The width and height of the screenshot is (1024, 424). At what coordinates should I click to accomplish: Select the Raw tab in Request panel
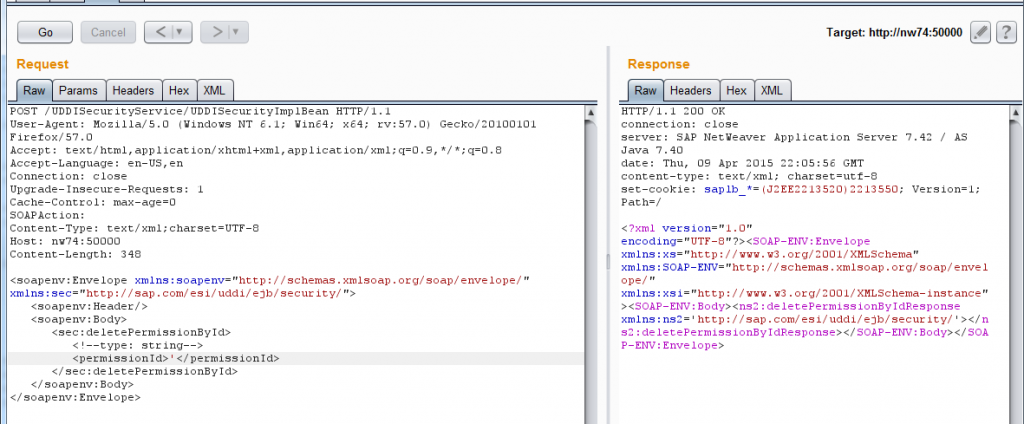click(34, 91)
